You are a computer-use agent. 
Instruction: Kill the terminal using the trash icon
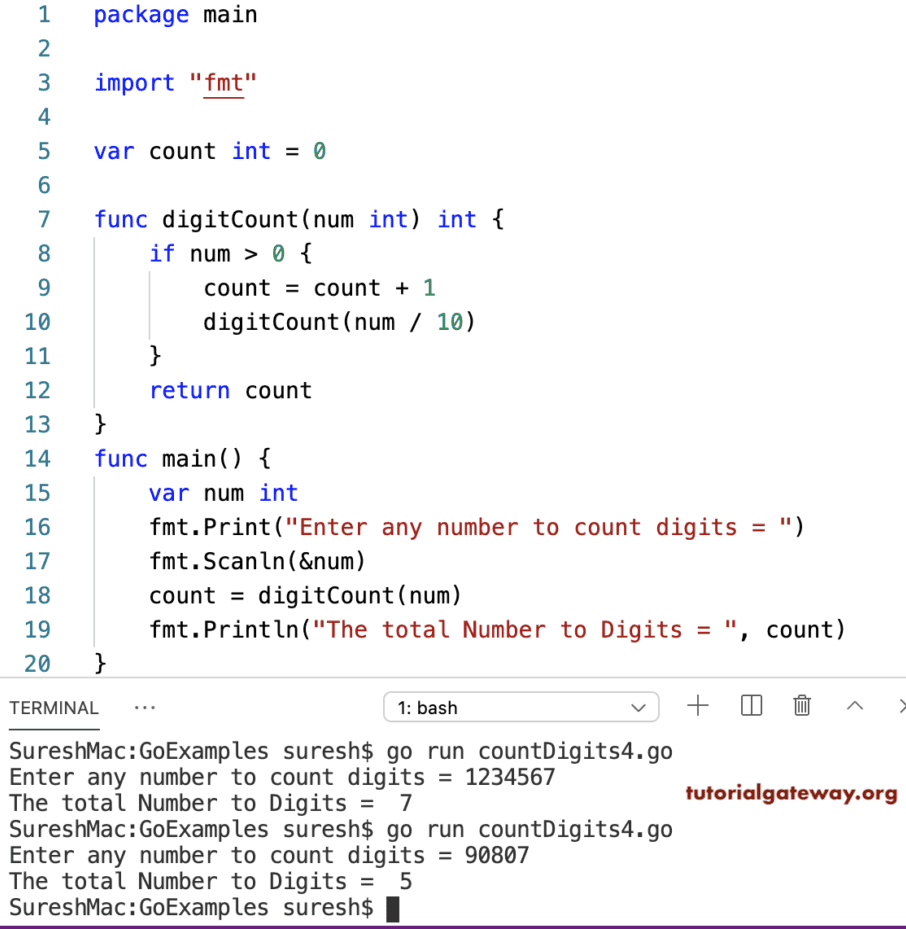tap(801, 706)
